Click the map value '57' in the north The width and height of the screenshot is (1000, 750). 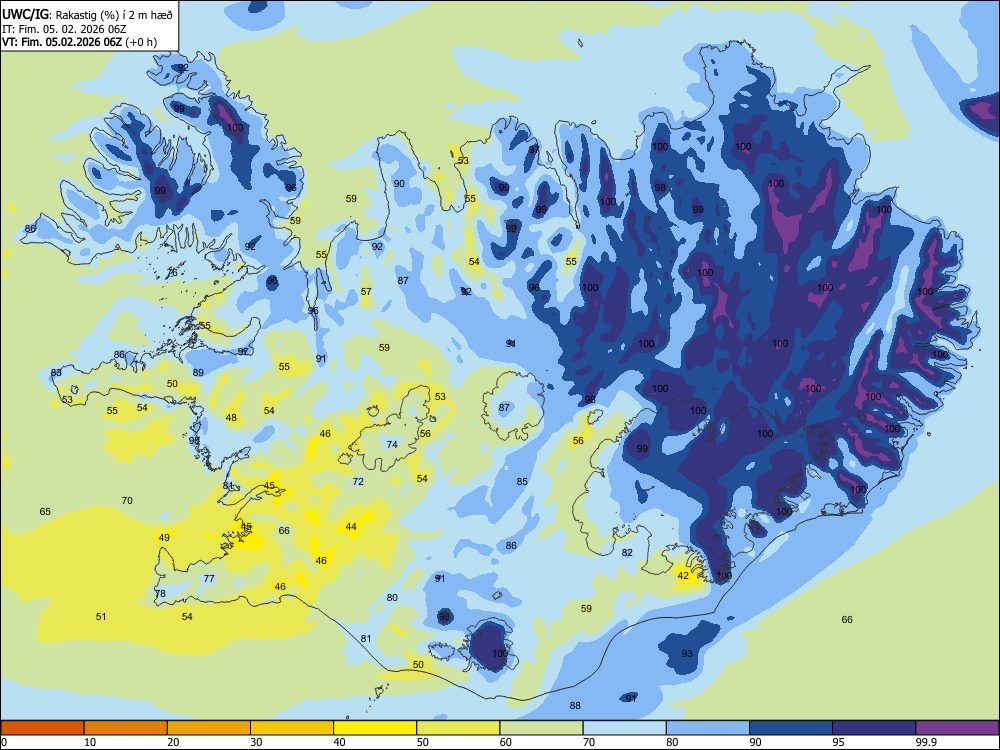click(366, 291)
